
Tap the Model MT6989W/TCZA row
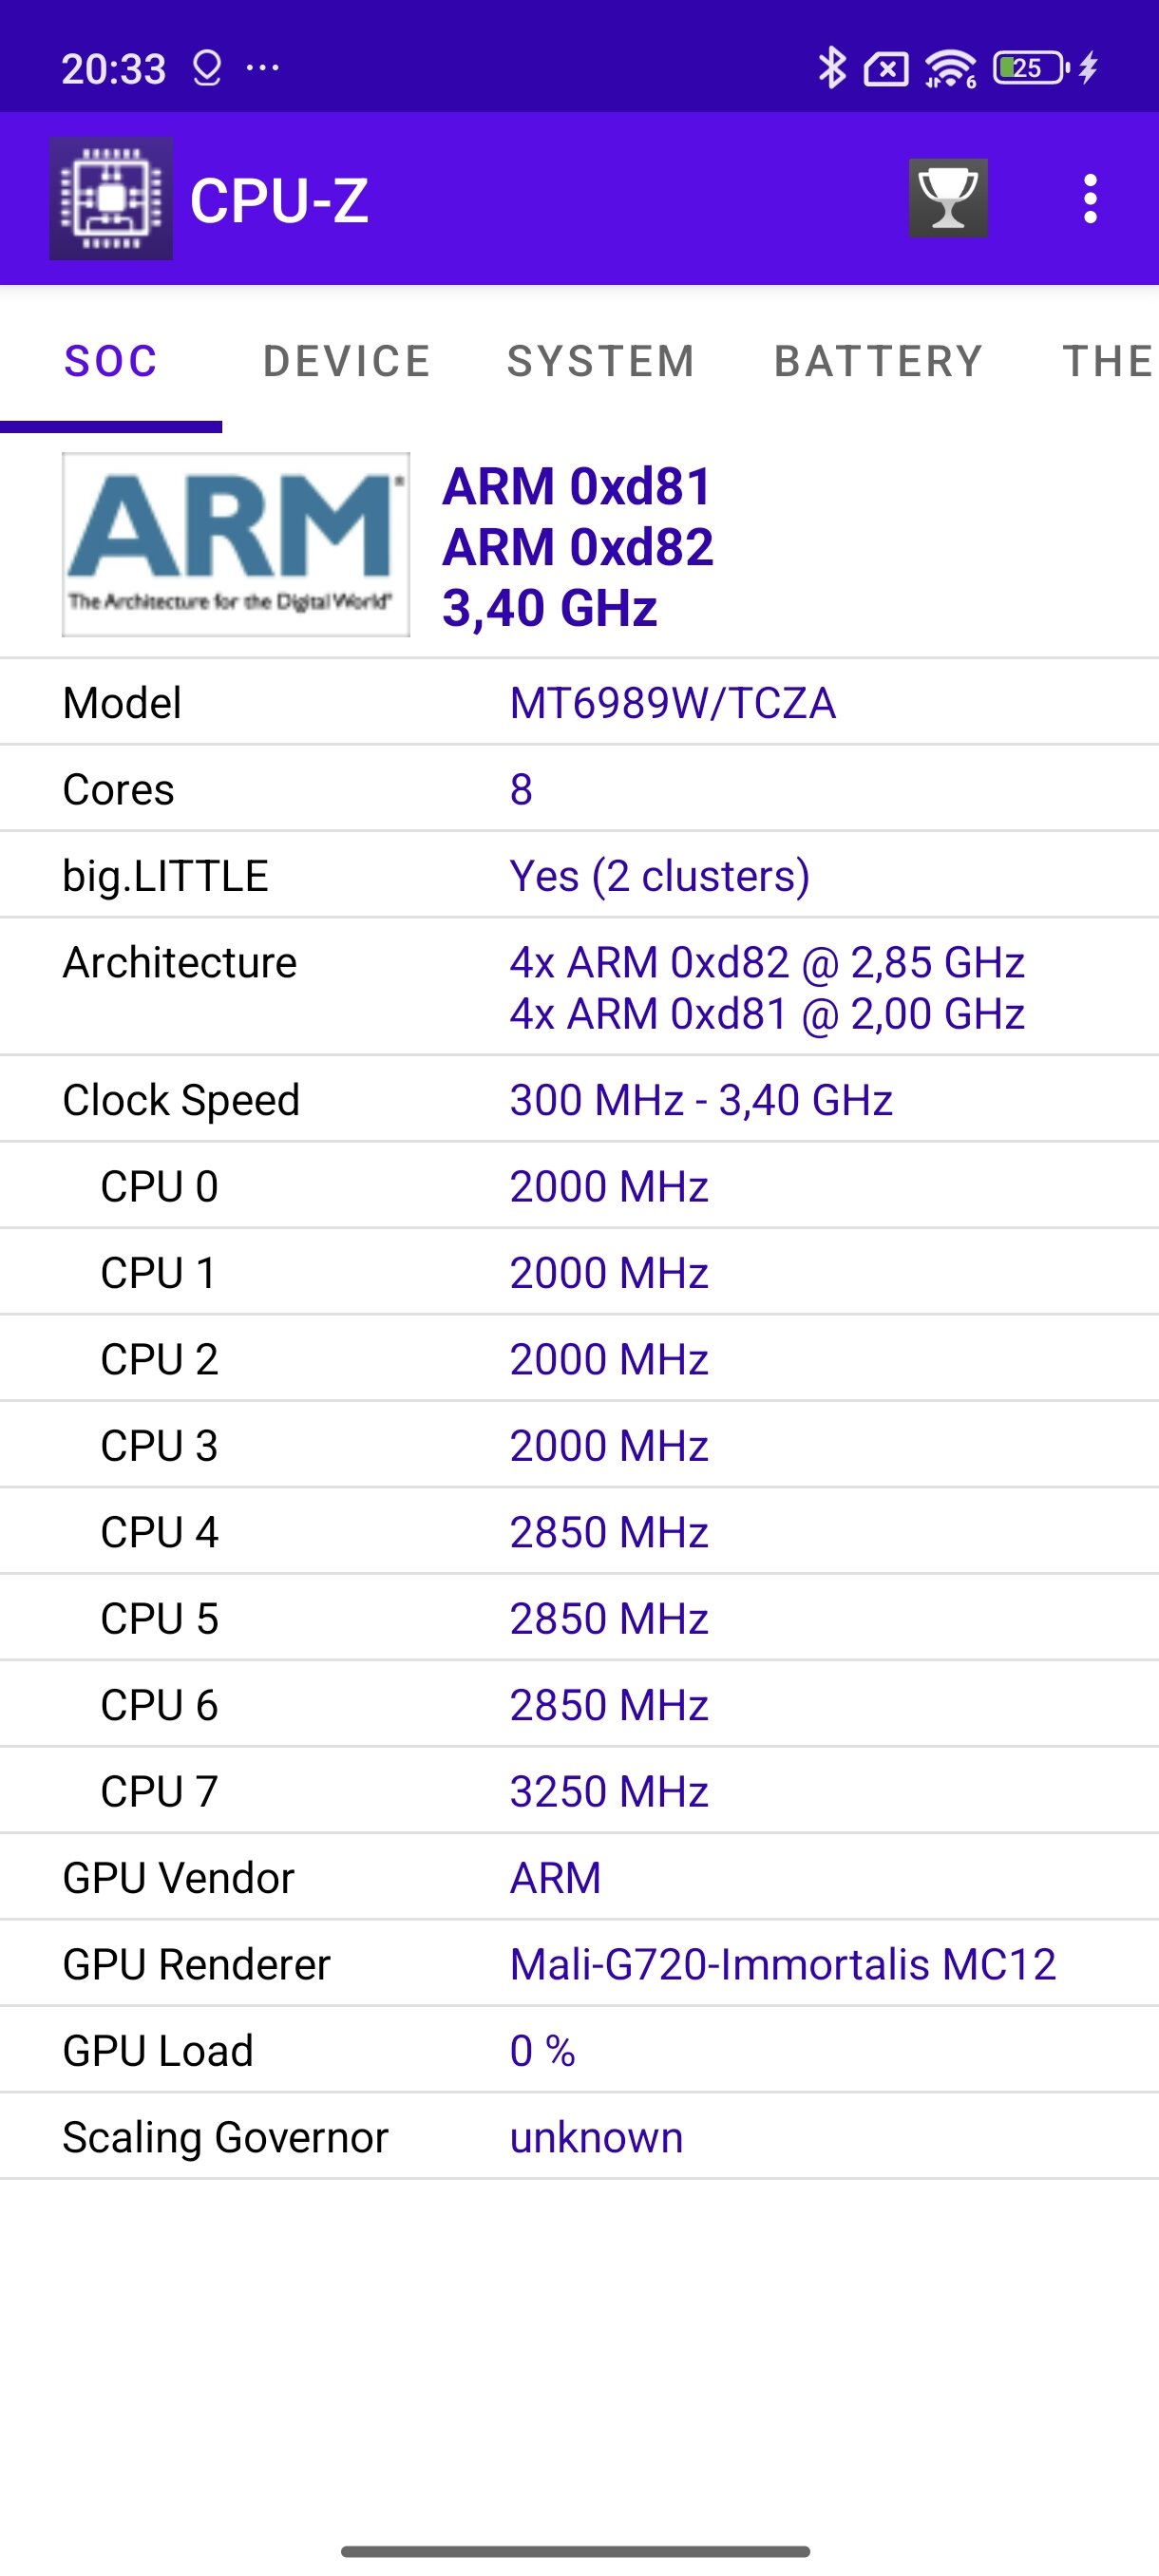click(579, 702)
